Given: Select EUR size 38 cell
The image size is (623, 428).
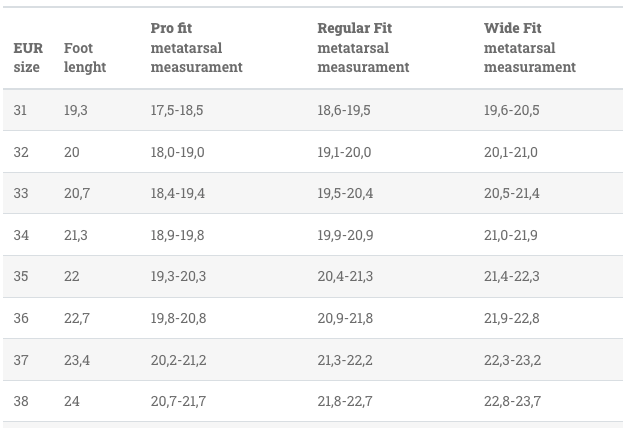Looking at the screenshot, I should pos(21,401).
